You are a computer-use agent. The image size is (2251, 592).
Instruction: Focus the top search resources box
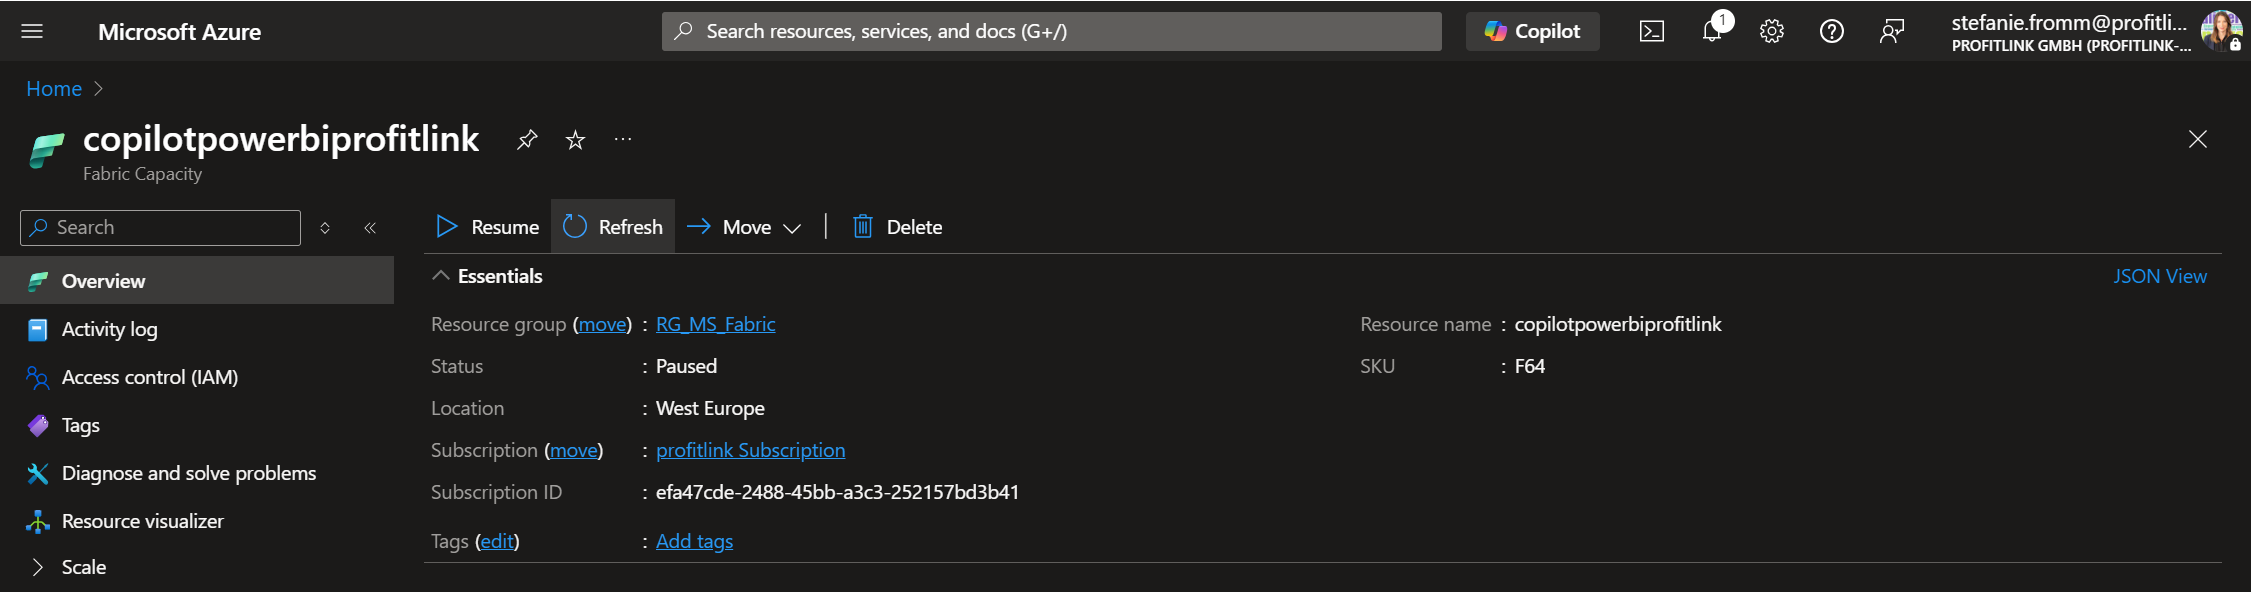[x=1051, y=31]
